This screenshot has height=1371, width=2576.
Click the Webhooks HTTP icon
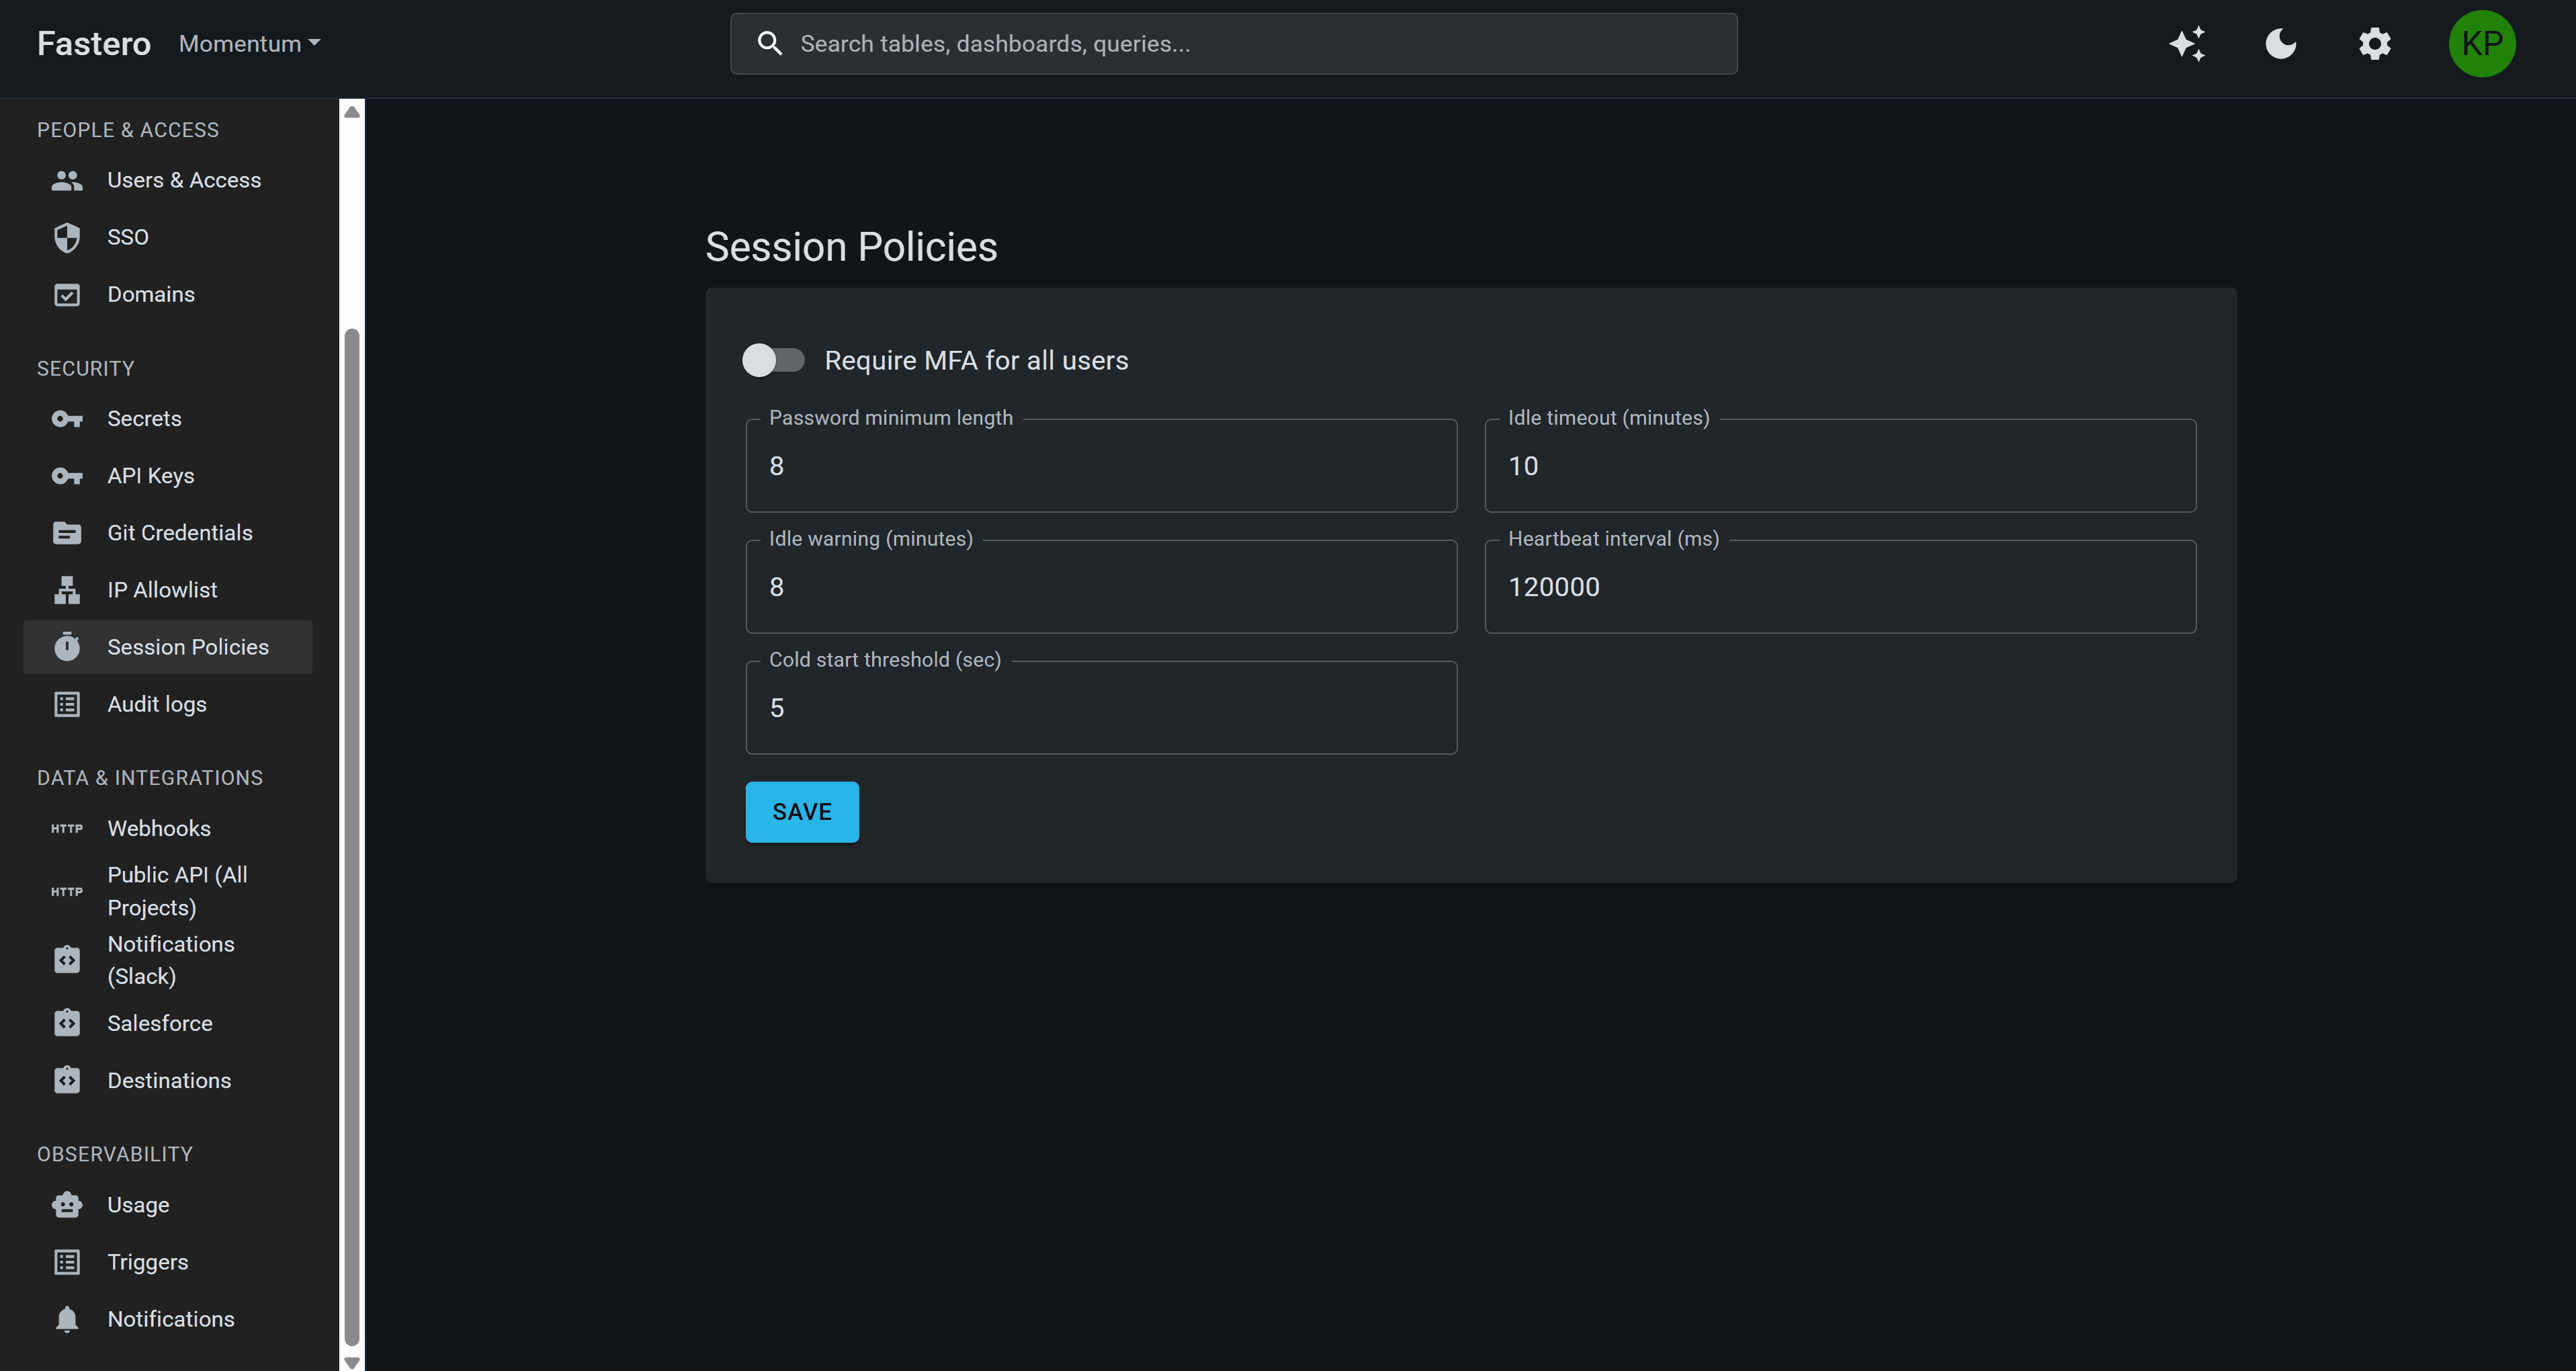(66, 828)
